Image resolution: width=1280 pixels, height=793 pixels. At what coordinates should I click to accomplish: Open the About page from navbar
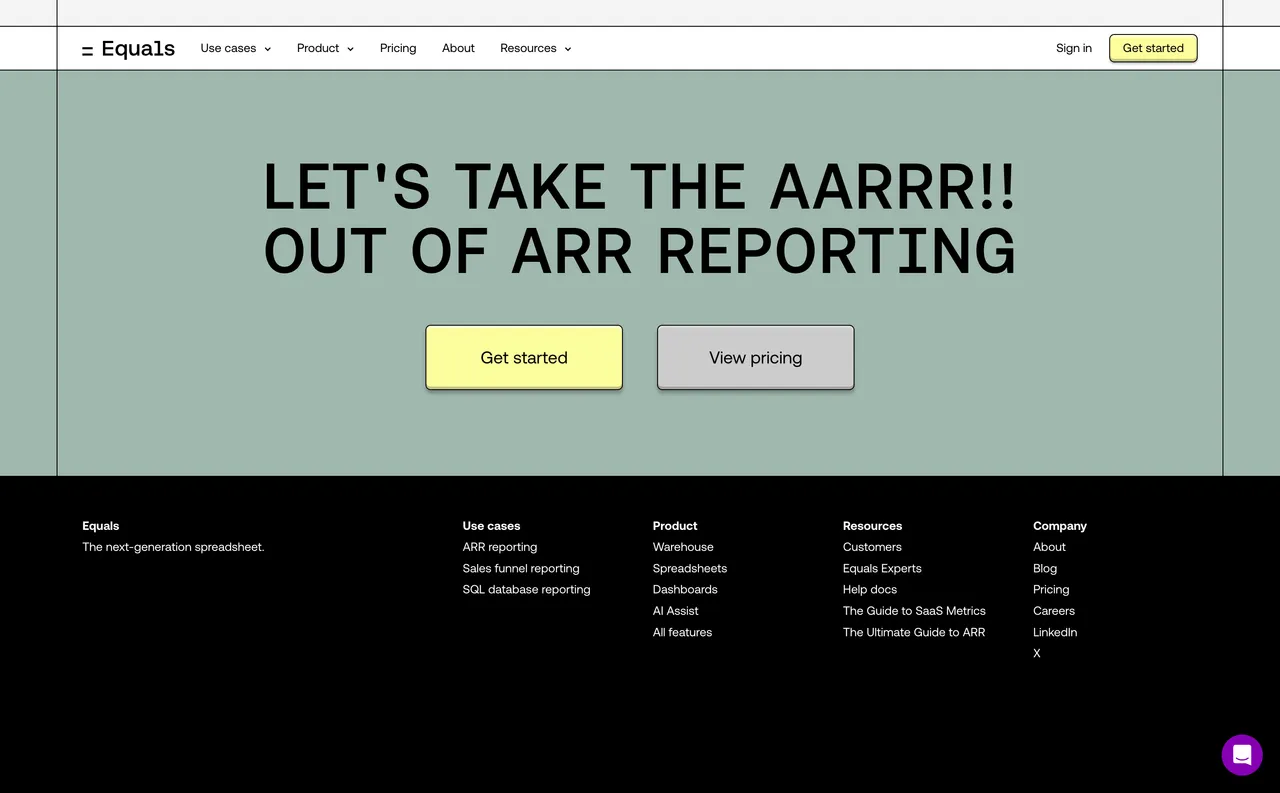pos(458,48)
